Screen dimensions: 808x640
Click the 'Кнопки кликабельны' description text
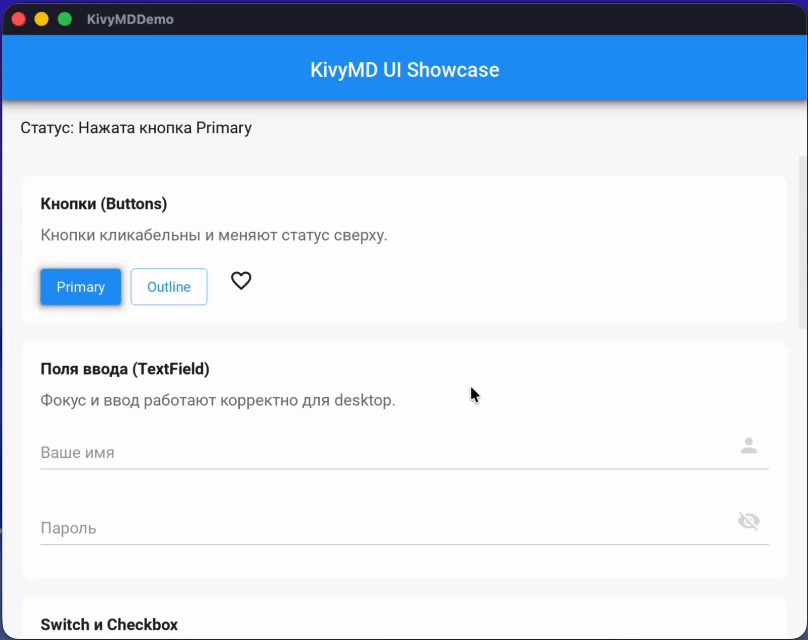coord(213,236)
